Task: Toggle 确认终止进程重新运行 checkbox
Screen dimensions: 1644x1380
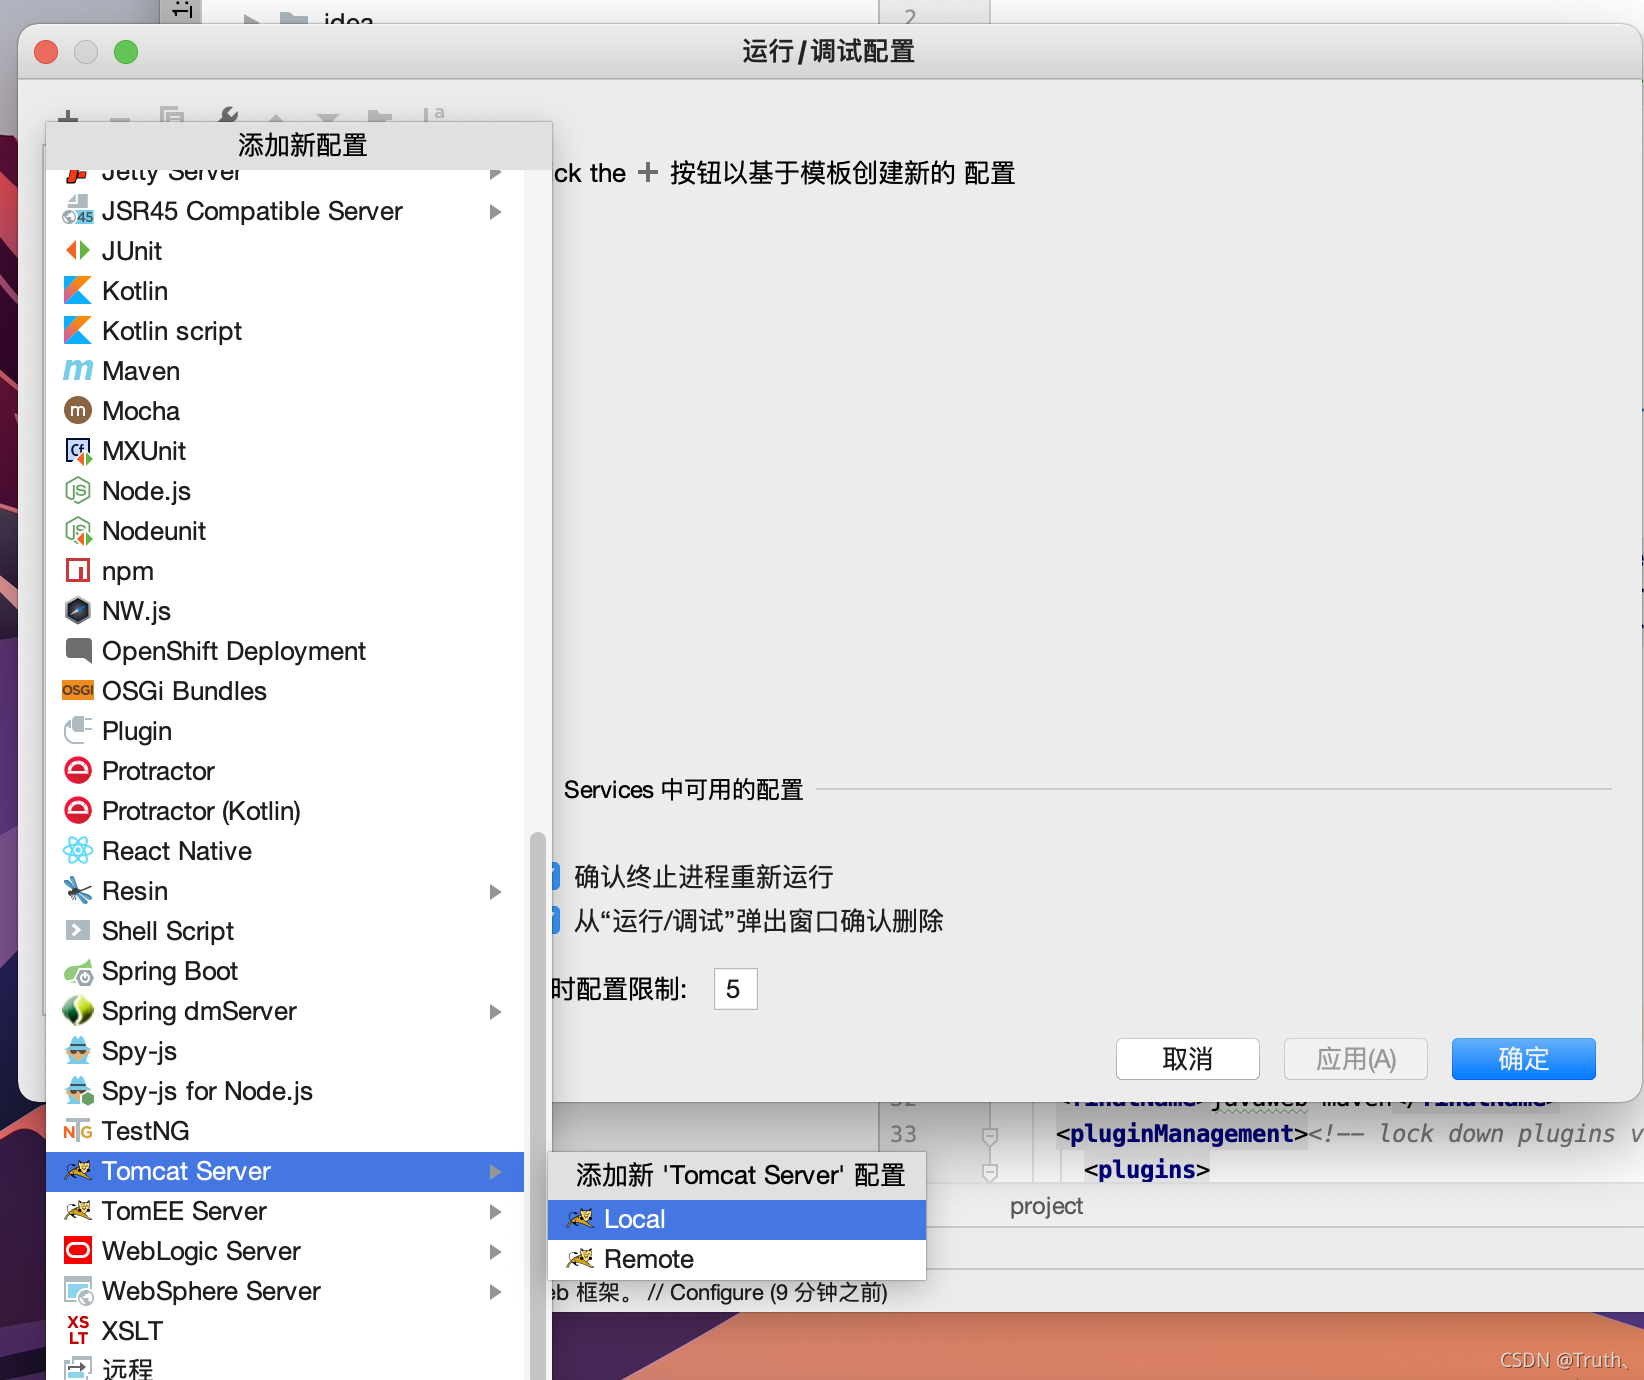Action: (x=555, y=876)
